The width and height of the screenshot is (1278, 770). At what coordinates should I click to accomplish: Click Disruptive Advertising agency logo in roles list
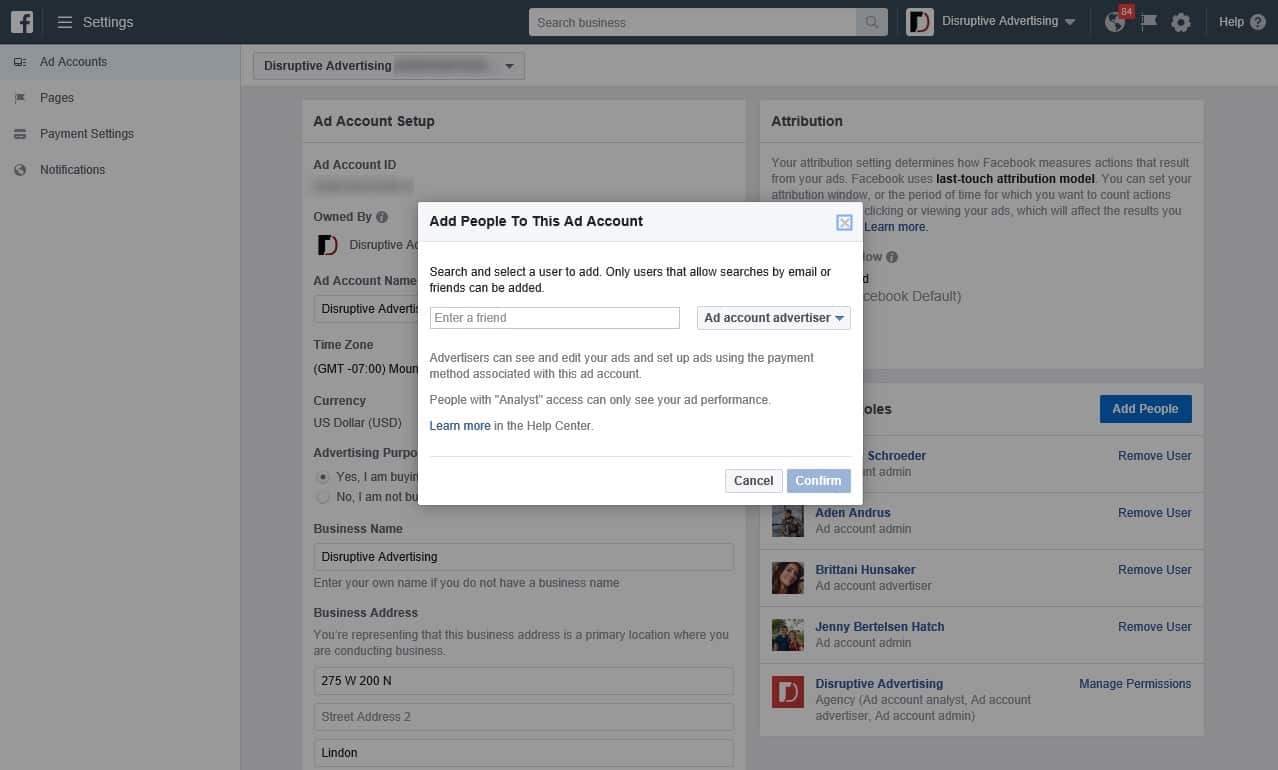[788, 692]
